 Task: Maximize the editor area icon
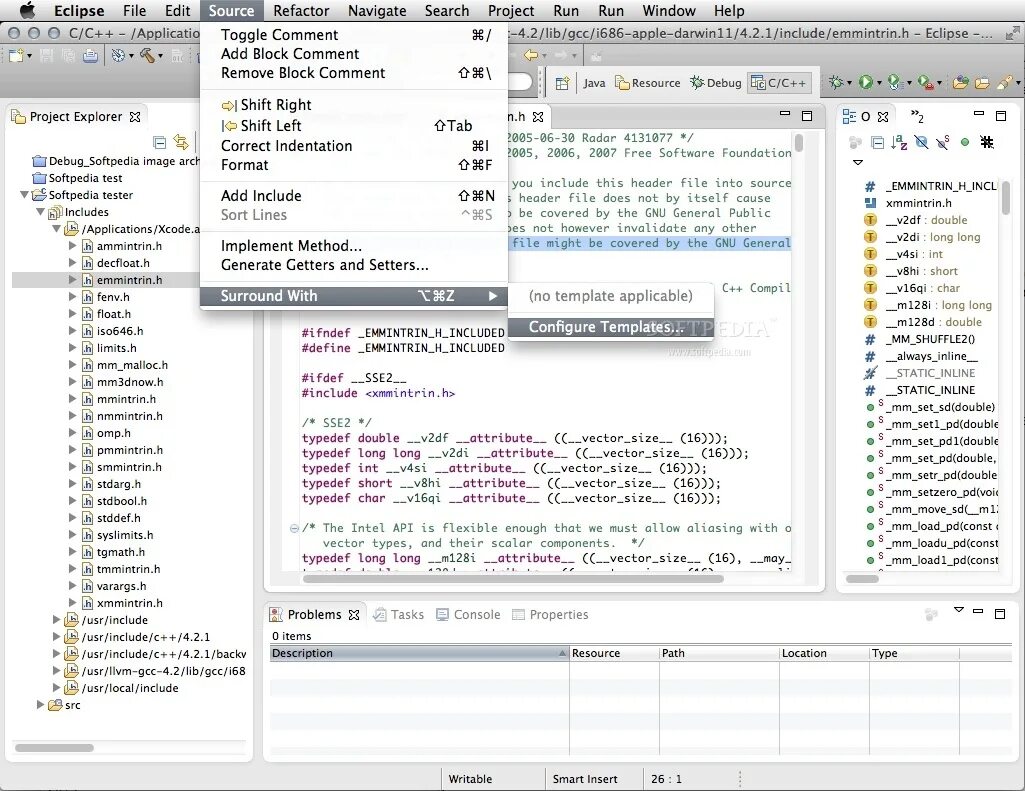click(807, 116)
